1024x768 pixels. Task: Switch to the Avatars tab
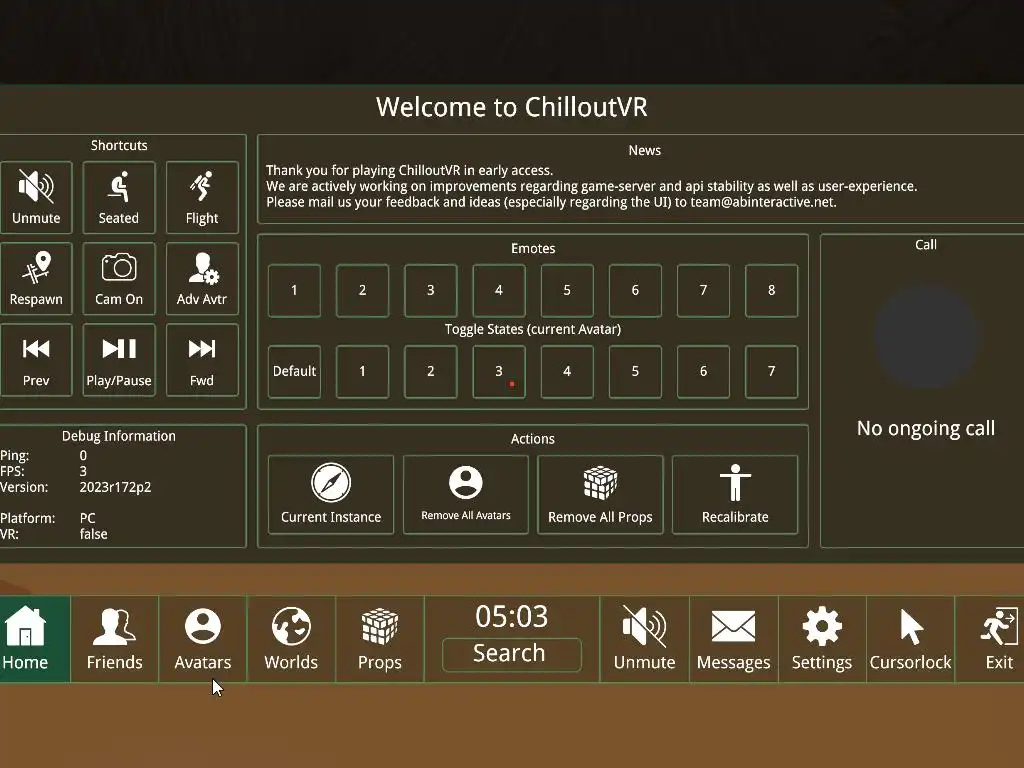202,639
